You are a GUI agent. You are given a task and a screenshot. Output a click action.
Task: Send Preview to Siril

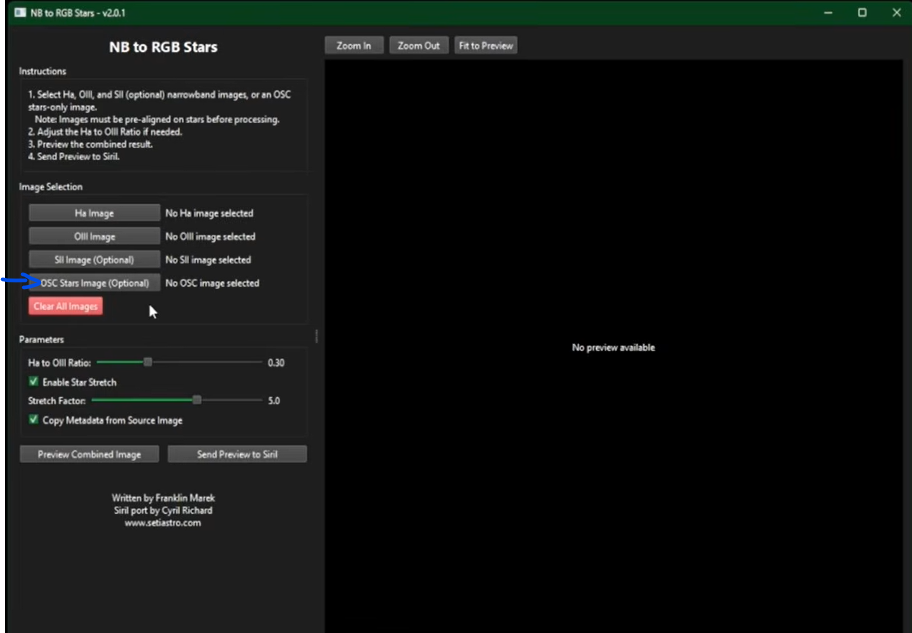(x=237, y=454)
